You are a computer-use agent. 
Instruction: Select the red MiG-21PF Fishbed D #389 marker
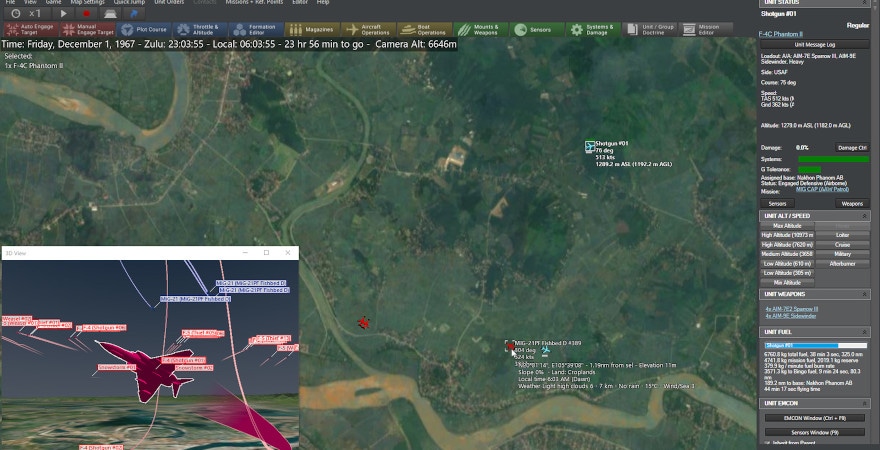point(510,346)
